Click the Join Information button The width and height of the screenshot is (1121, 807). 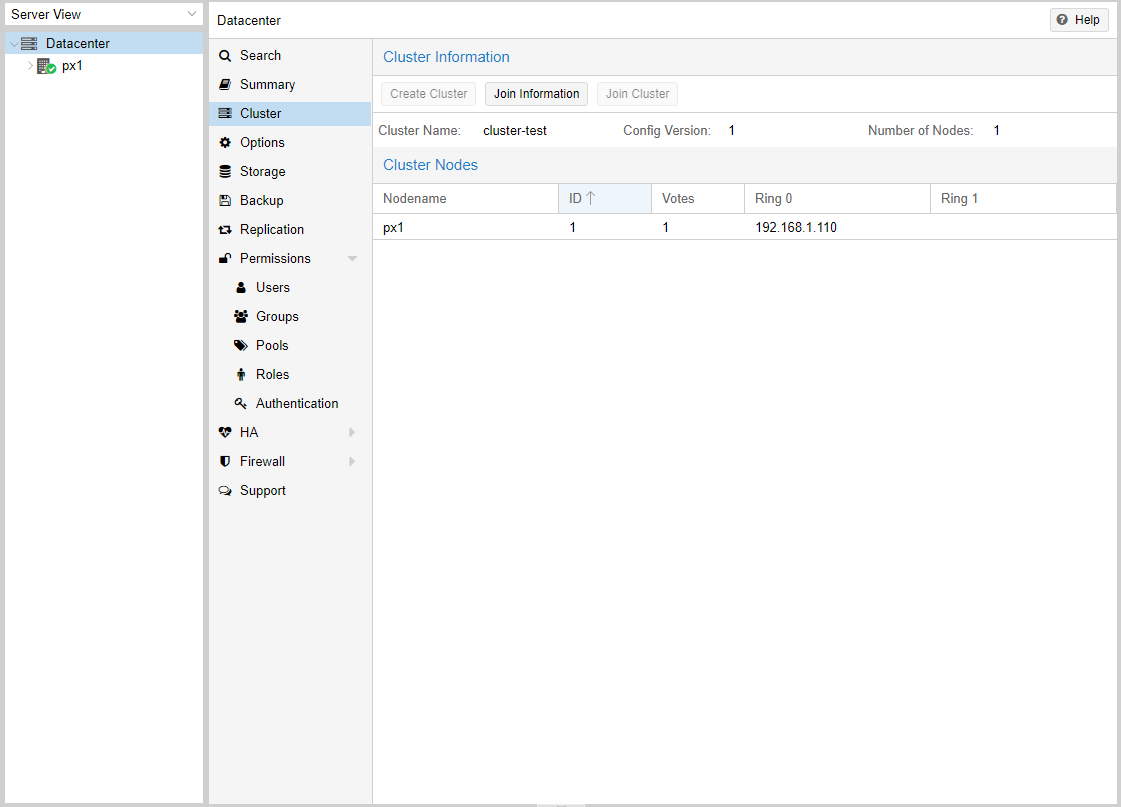click(x=536, y=94)
